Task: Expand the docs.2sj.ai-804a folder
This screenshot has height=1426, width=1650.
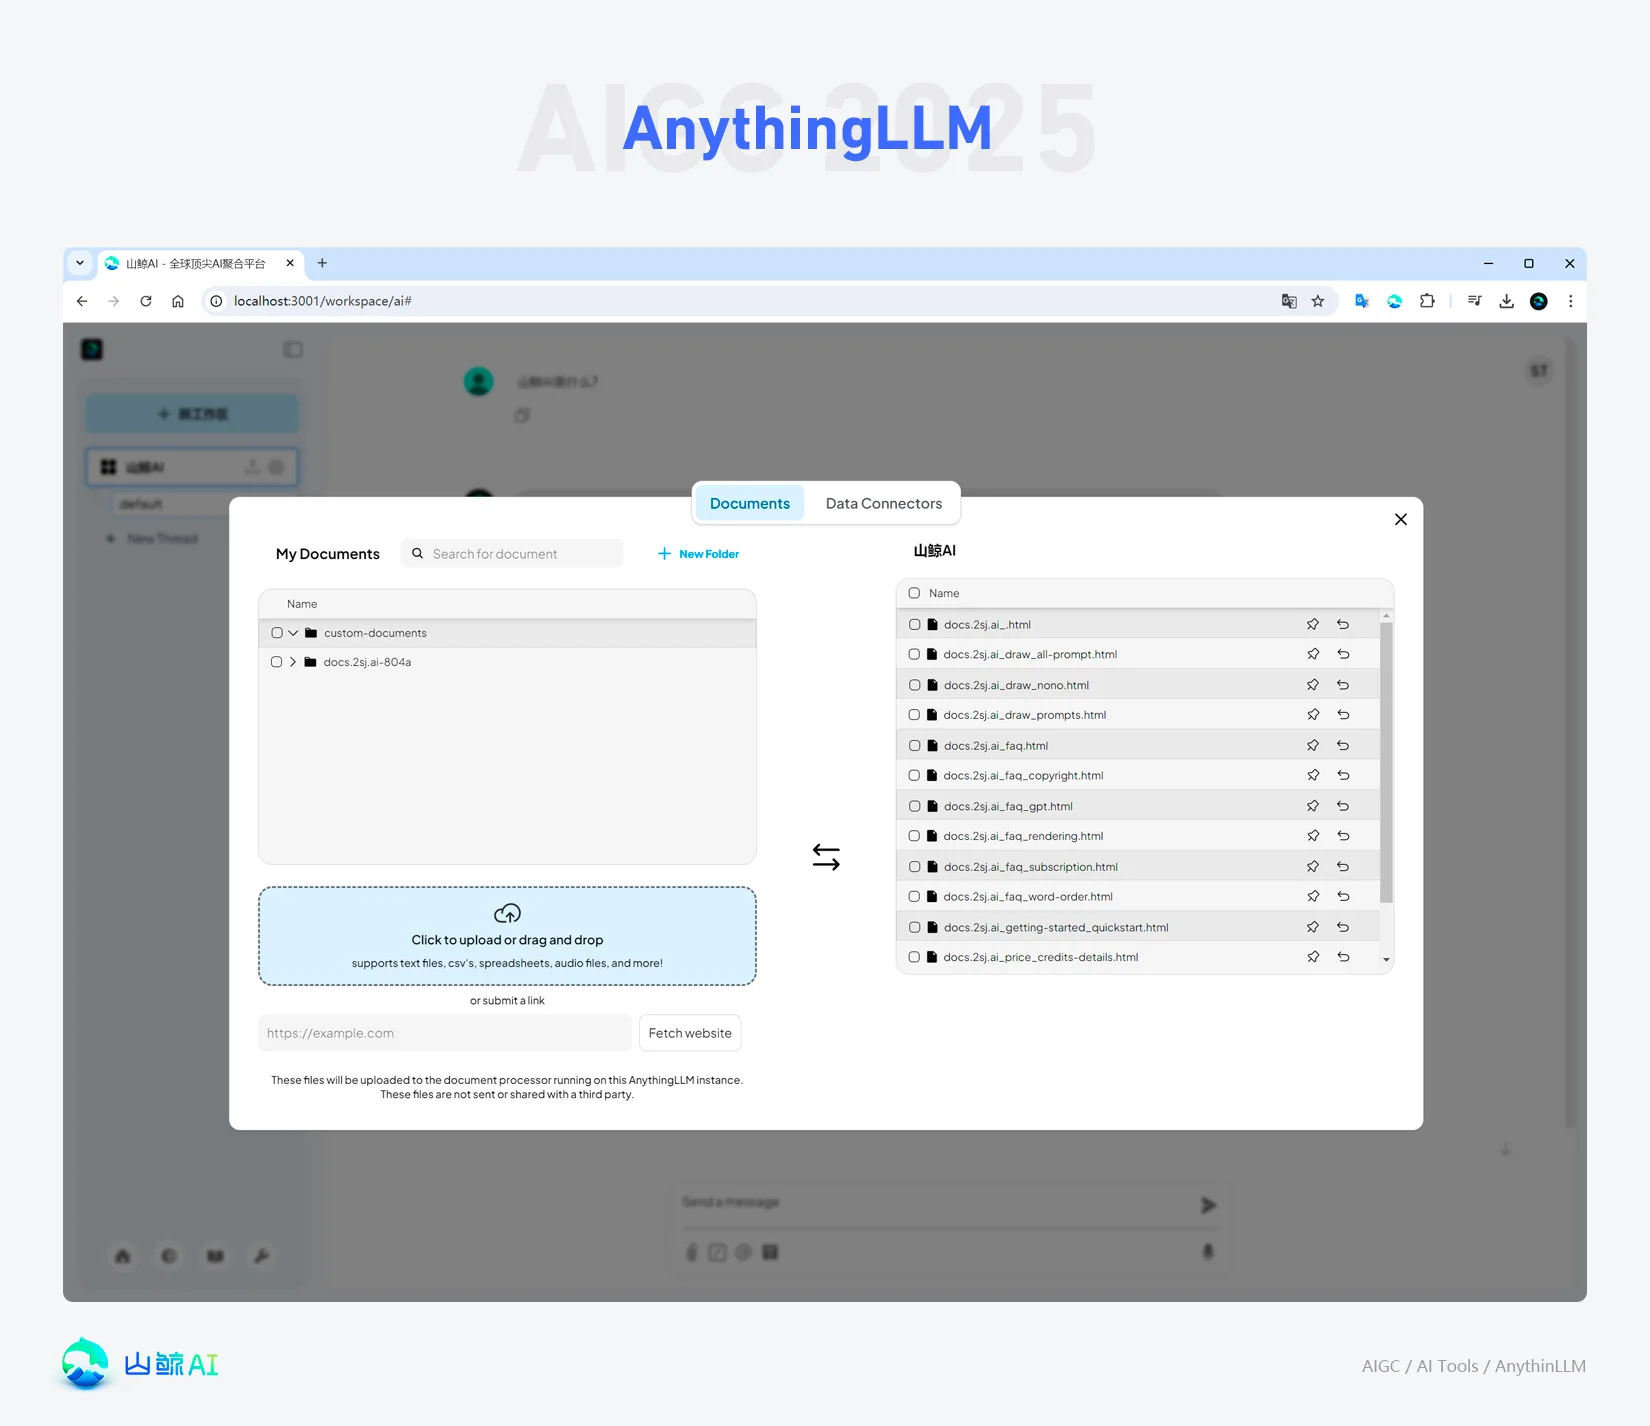Action: (293, 662)
